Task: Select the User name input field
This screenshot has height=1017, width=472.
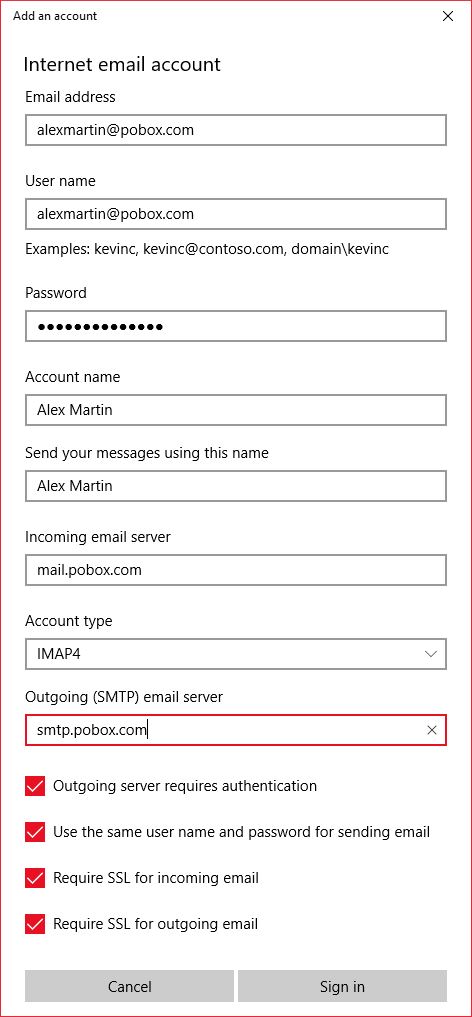Action: click(236, 214)
